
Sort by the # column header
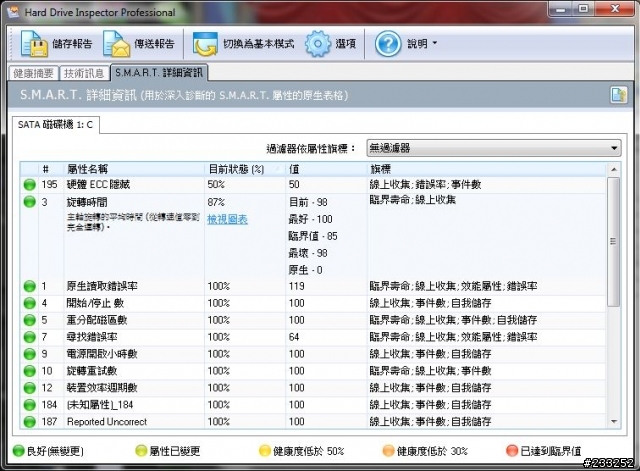[46, 169]
